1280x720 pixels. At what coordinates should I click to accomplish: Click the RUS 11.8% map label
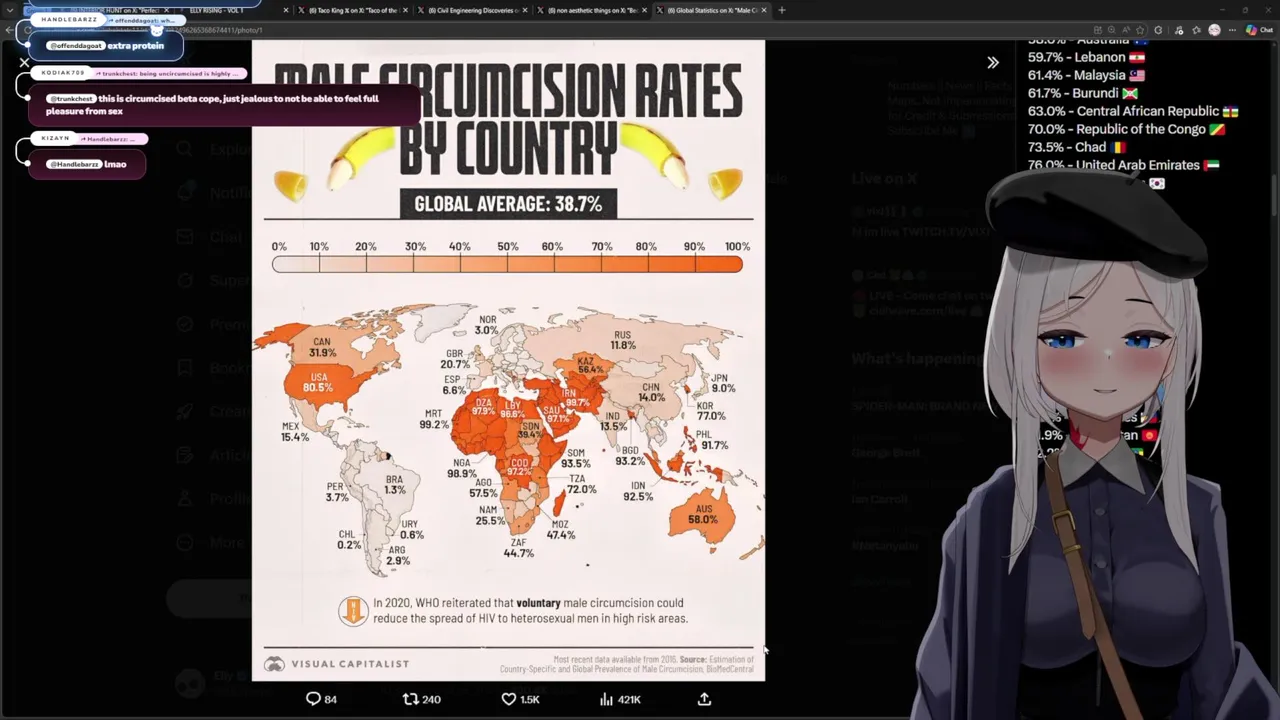tap(623, 340)
